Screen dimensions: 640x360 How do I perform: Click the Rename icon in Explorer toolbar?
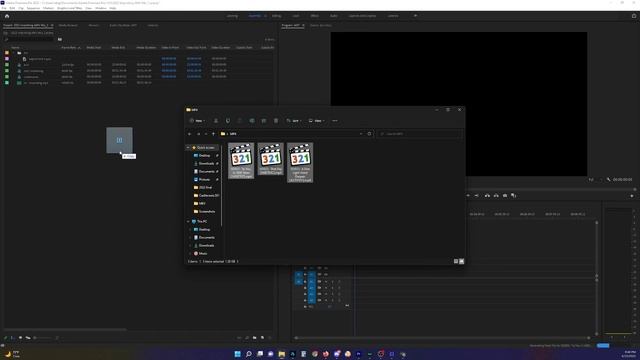[252, 121]
